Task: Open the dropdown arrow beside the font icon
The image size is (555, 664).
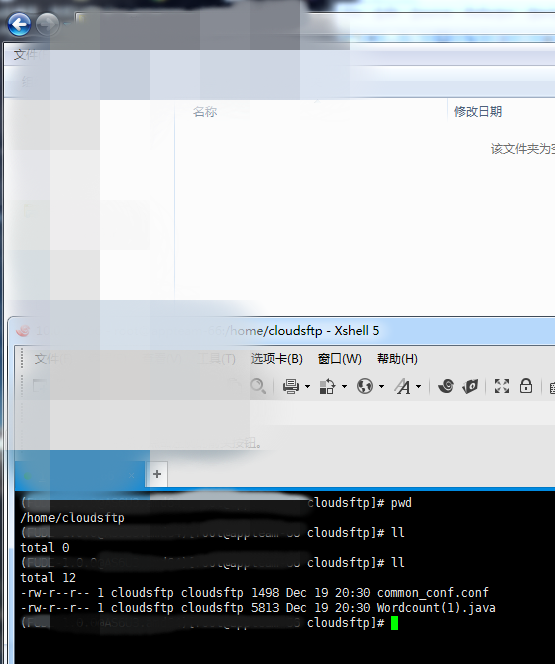Action: point(418,386)
